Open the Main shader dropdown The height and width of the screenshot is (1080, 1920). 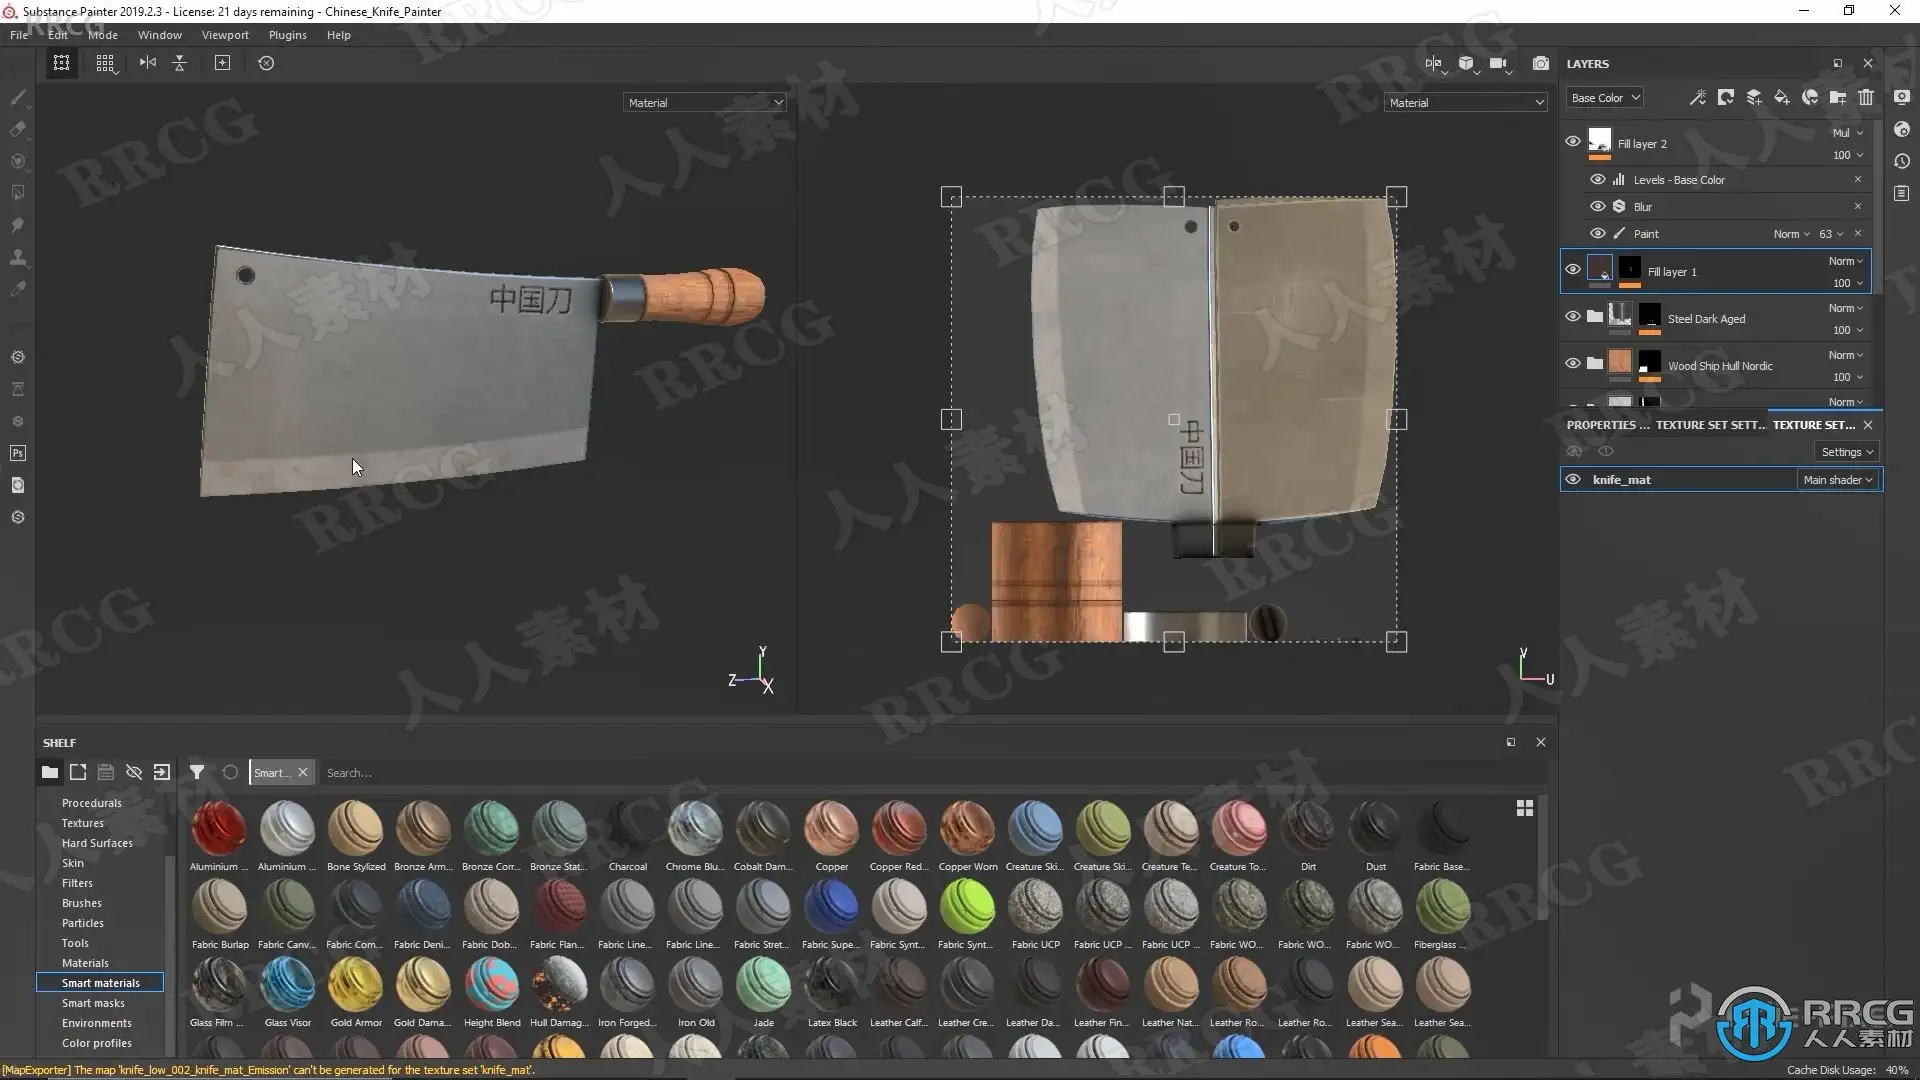click(x=1838, y=480)
